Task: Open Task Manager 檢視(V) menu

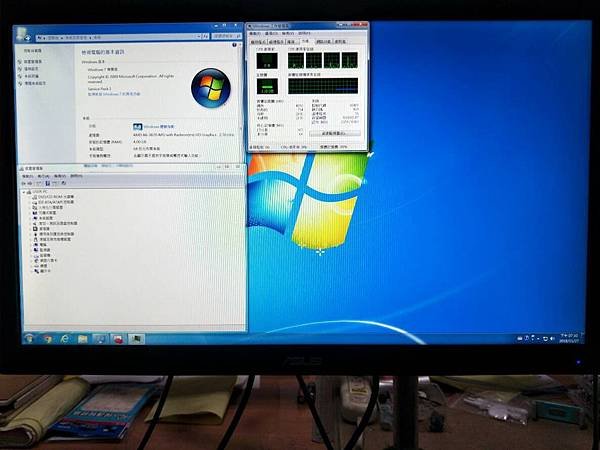Action: pyautogui.click(x=288, y=34)
